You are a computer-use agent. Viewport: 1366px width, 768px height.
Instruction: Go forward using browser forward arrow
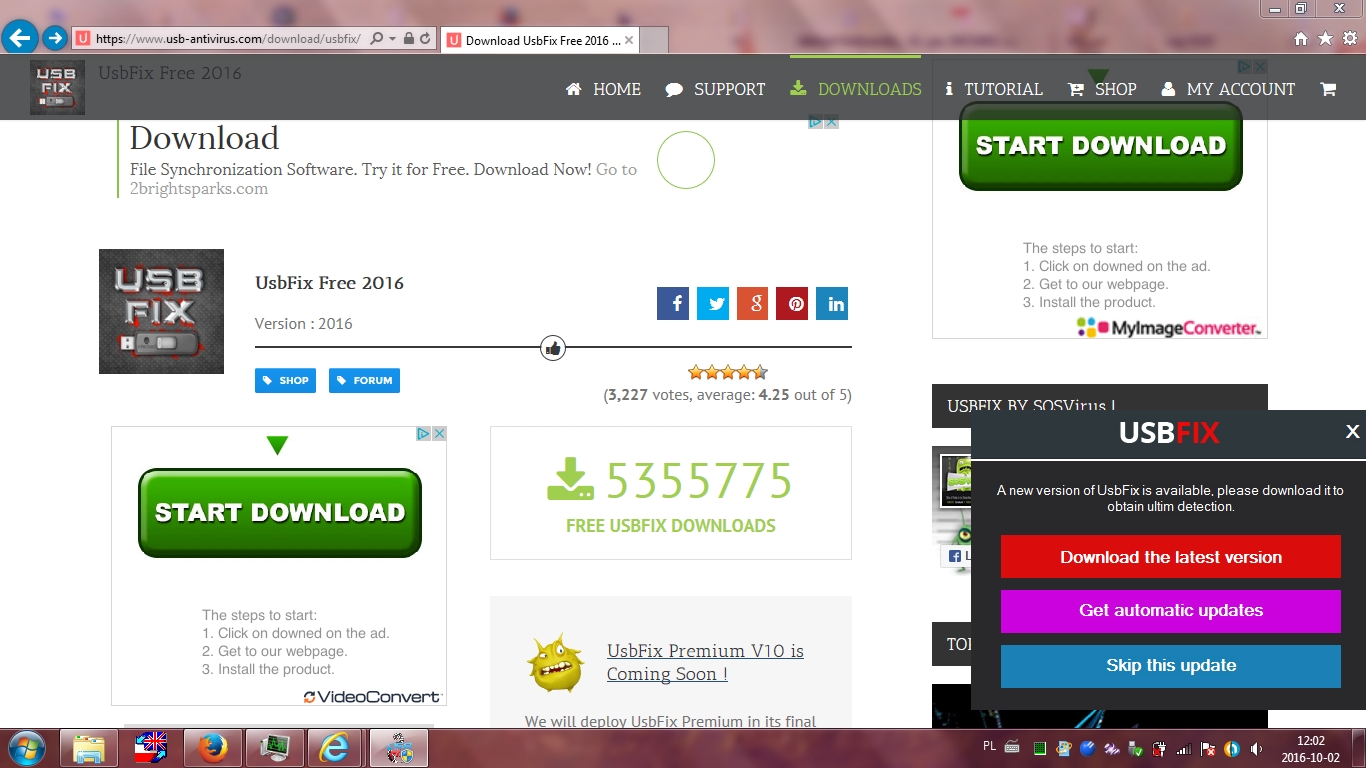point(54,39)
